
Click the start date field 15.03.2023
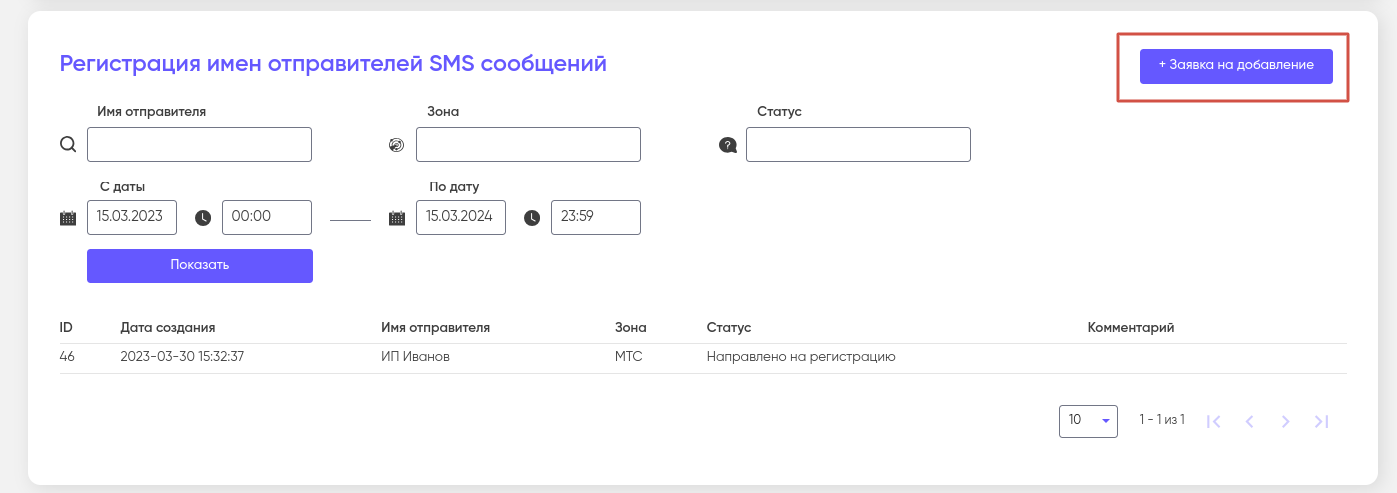[x=132, y=218]
